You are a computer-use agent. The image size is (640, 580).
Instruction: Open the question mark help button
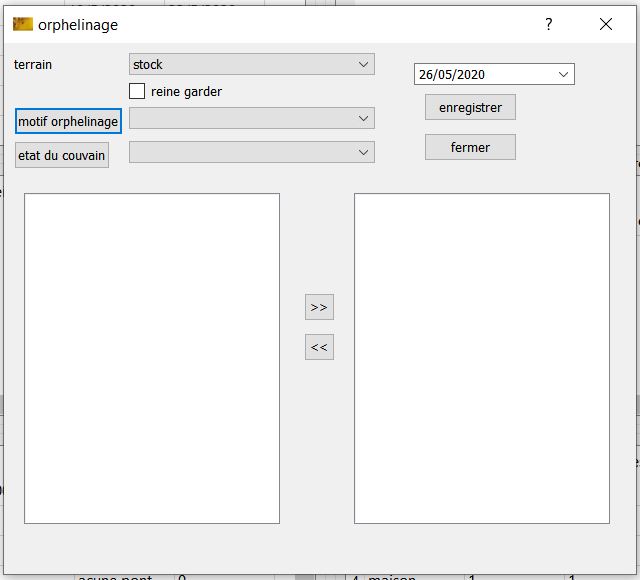(548, 24)
